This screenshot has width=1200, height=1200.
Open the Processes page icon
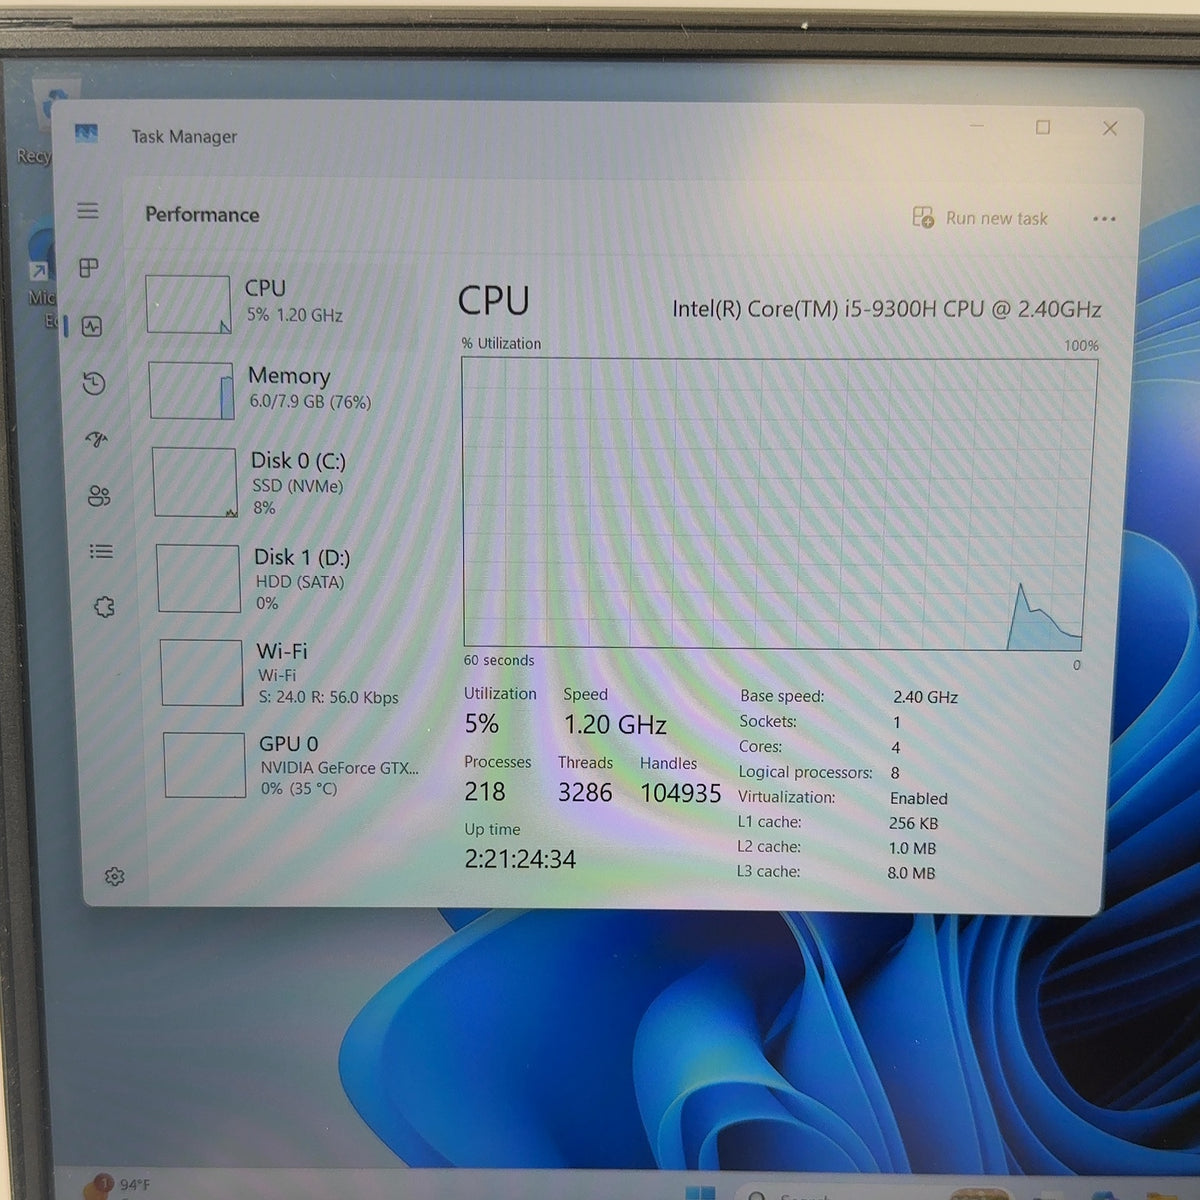click(89, 268)
